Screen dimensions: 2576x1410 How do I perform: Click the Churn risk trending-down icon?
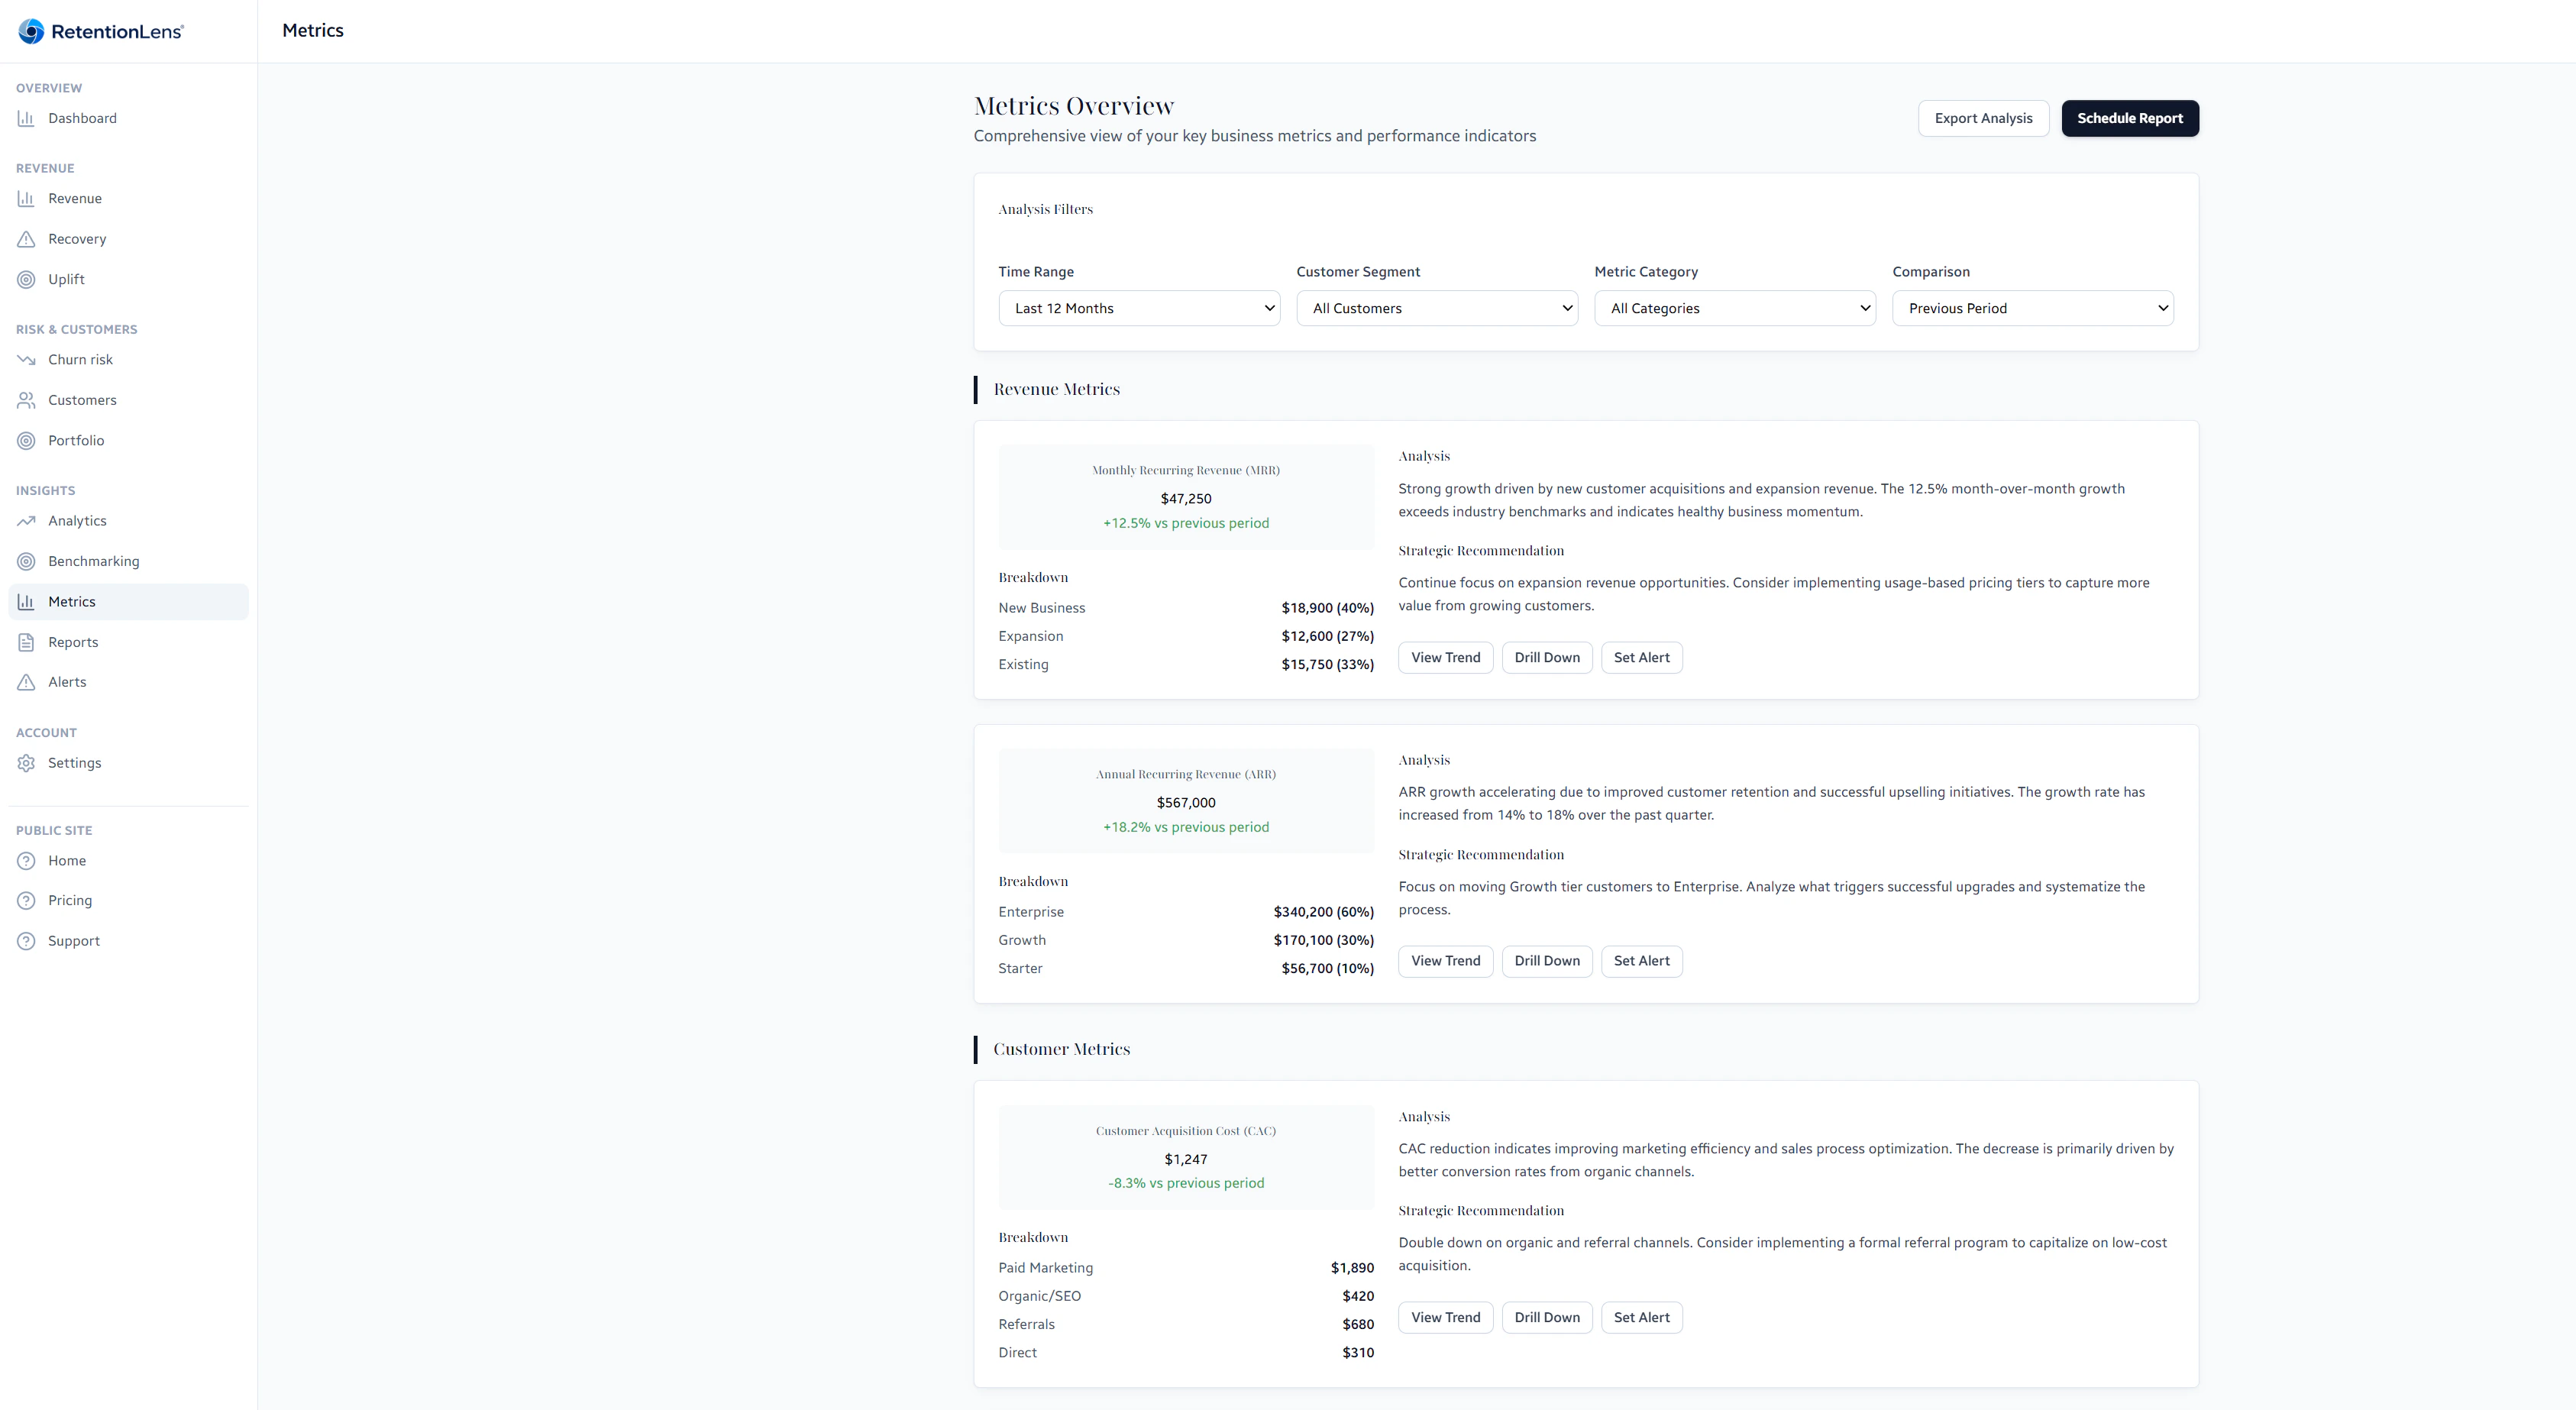click(x=26, y=360)
